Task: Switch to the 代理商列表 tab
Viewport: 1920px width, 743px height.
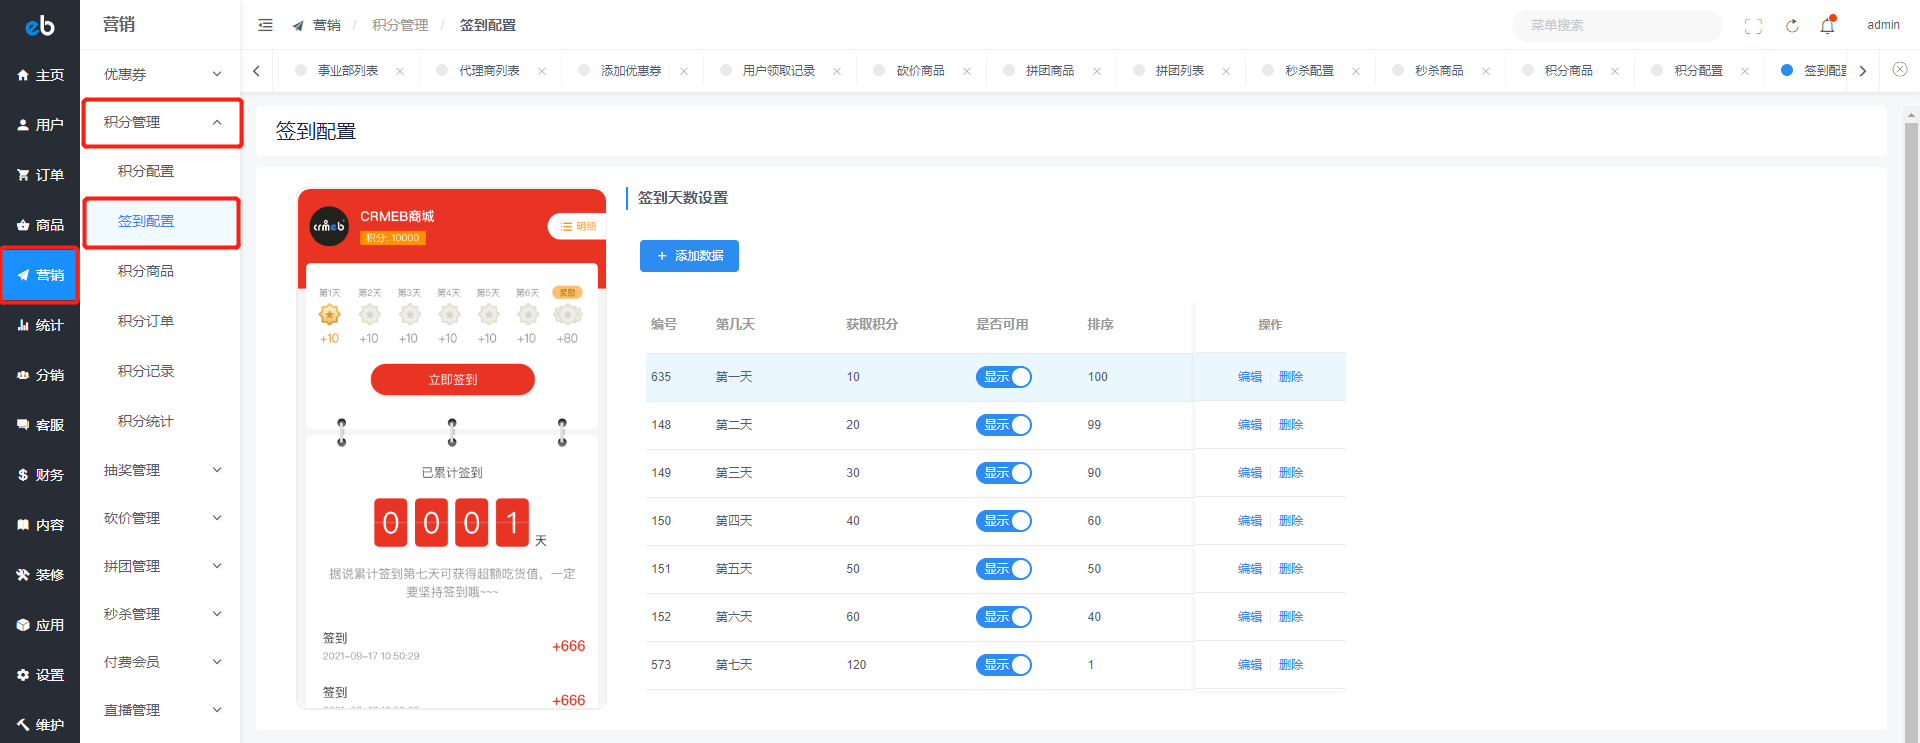Action: 489,71
